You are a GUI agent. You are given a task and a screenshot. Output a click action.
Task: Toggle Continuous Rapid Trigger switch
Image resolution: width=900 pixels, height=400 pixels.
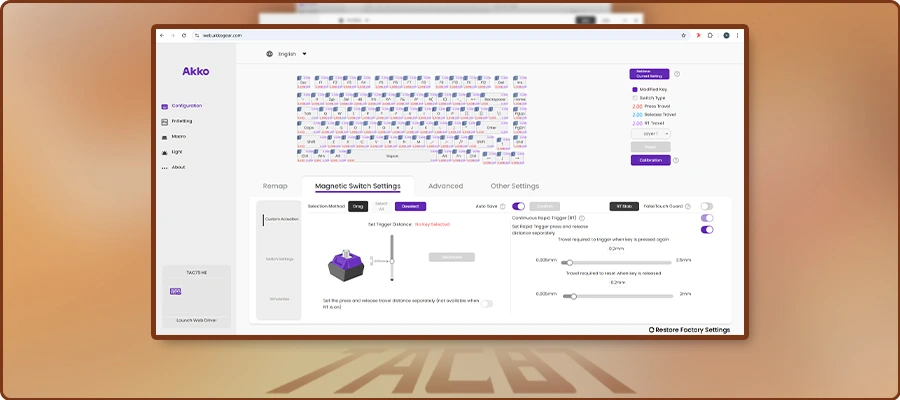(x=707, y=218)
